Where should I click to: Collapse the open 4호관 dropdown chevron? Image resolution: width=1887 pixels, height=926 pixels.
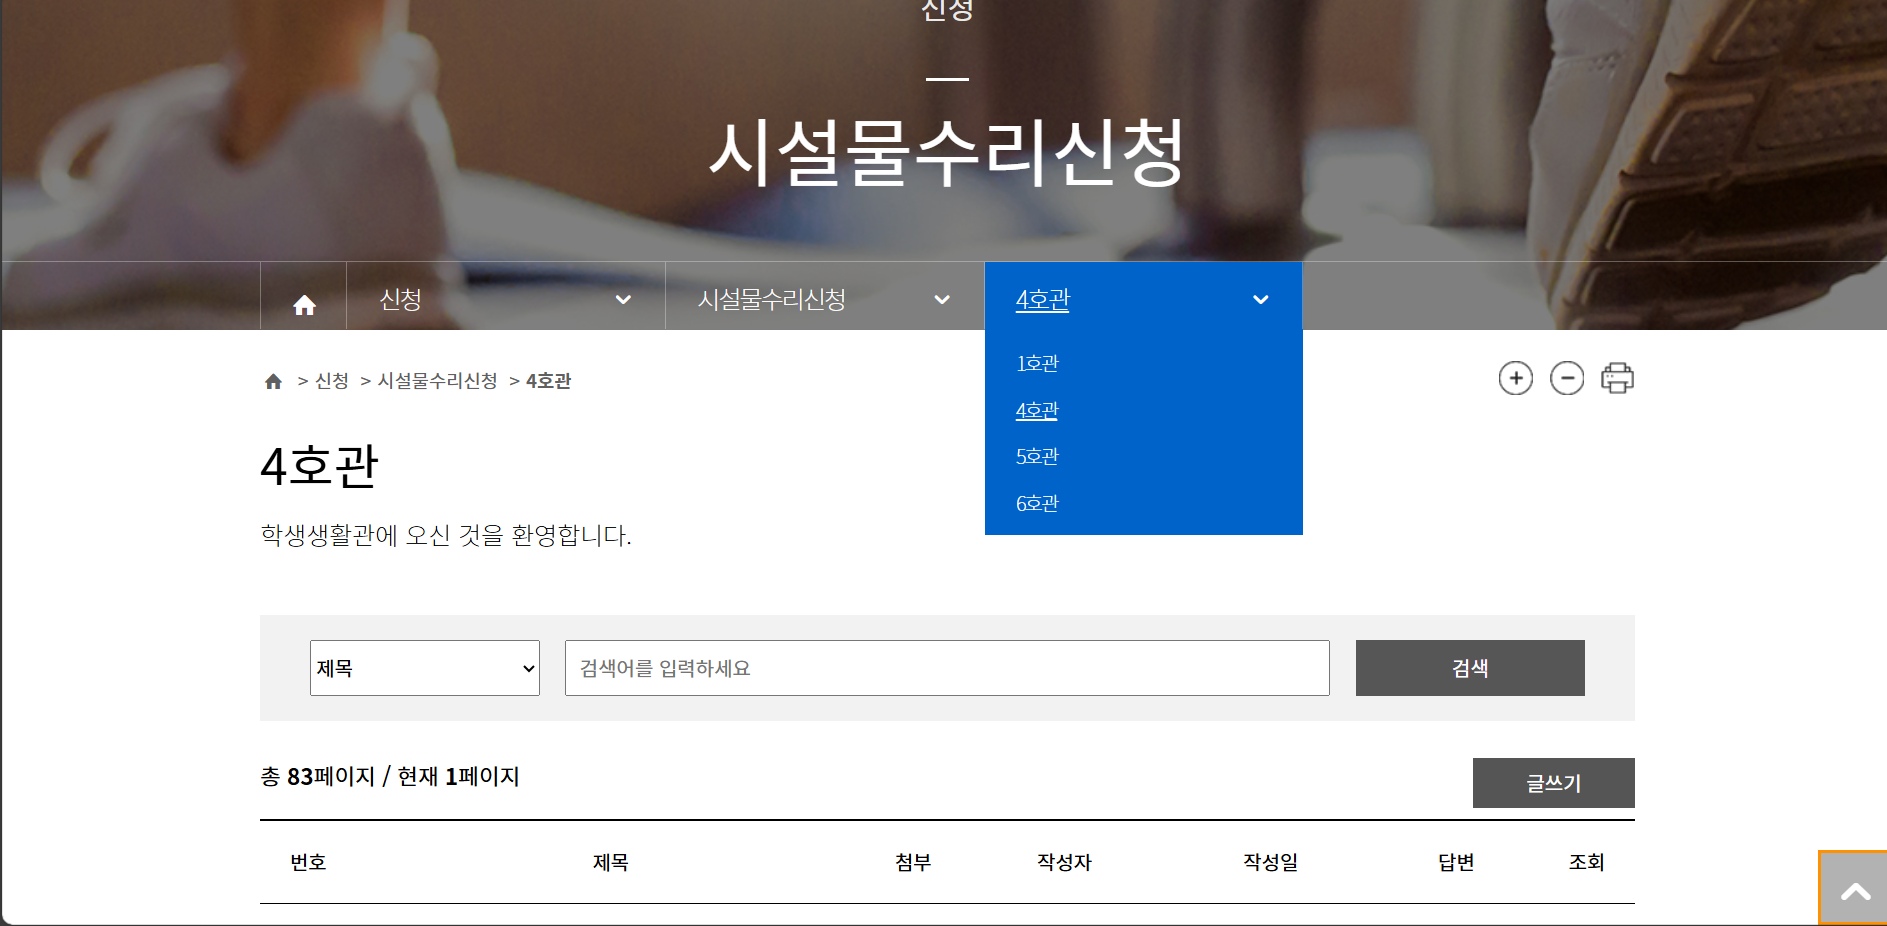pos(1261,299)
